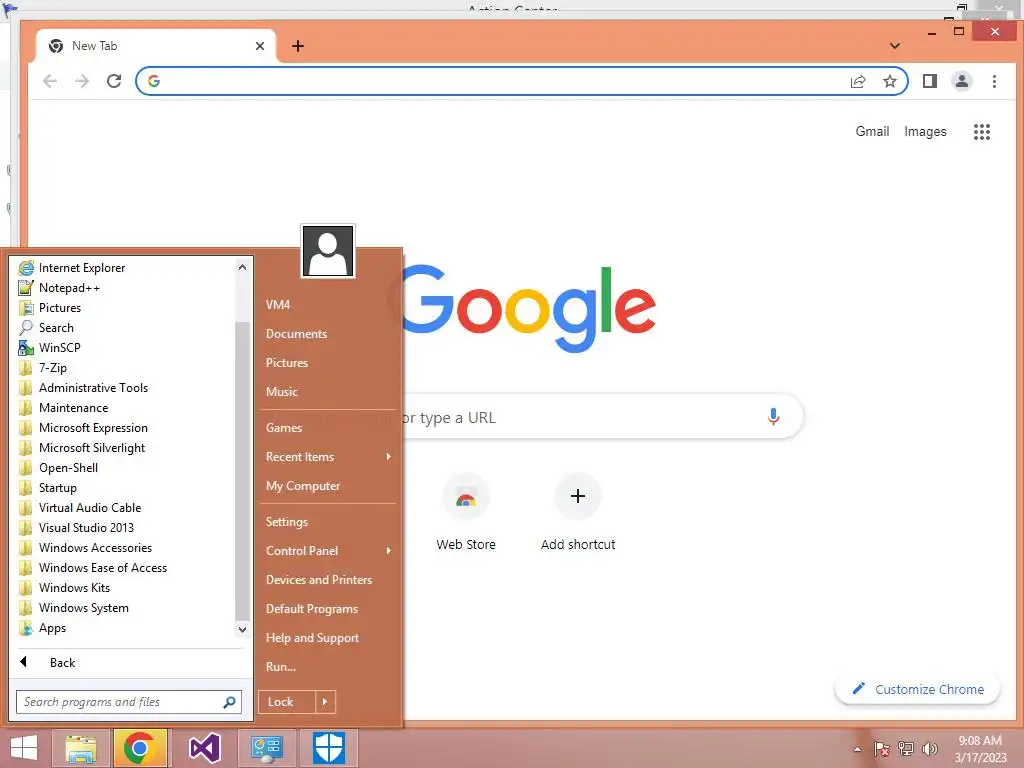The image size is (1024, 768).
Task: Open the Control Panel taskbar icon
Action: [x=266, y=748]
